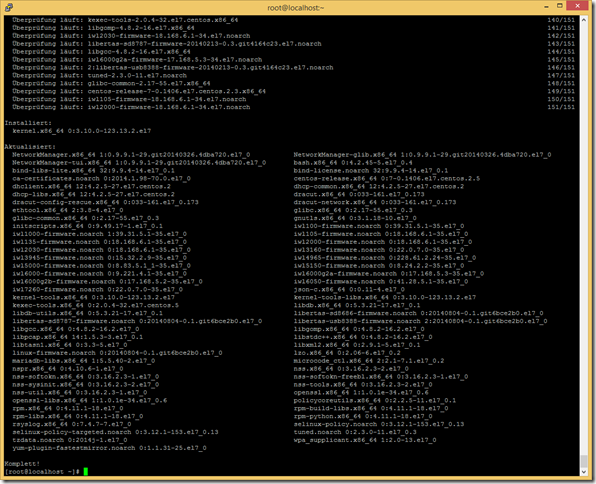Click the libxml2.x86_64 entry
Screen dimensions: 596x484
tap(357, 345)
